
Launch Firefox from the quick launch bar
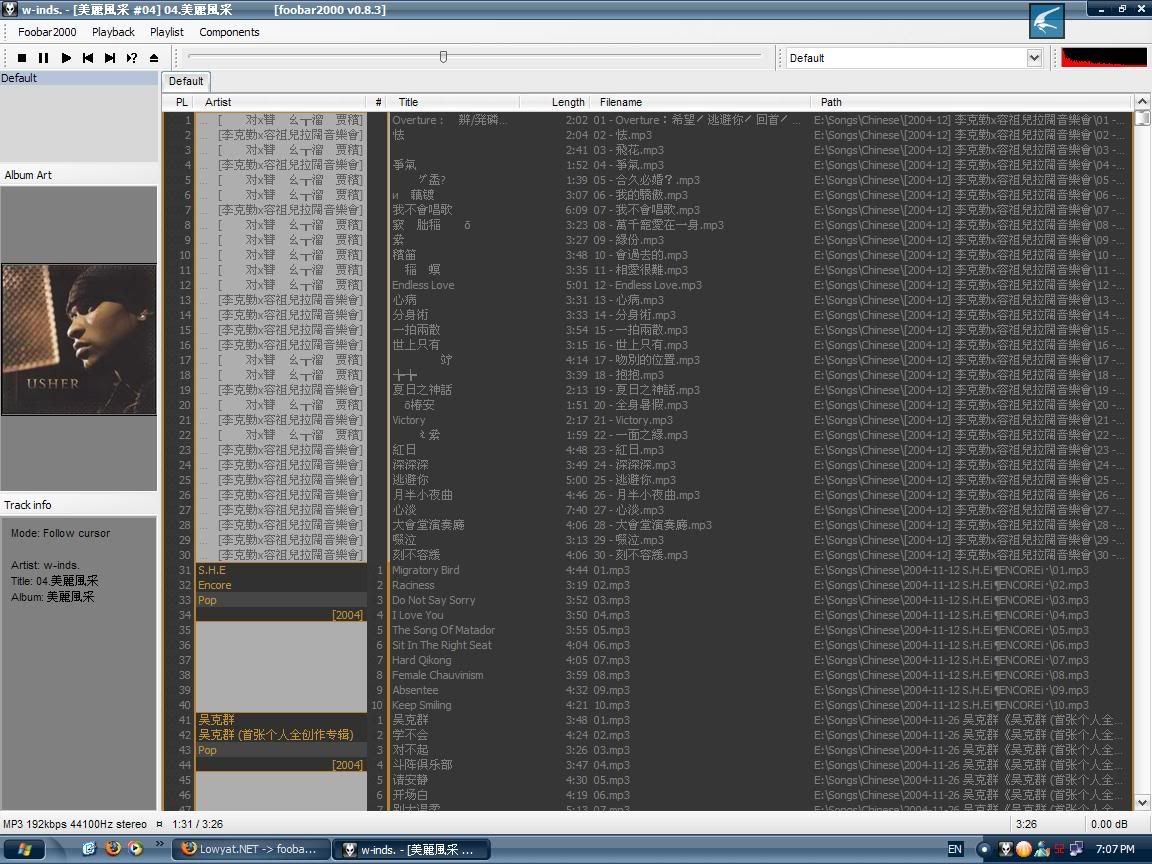pyautogui.click(x=112, y=849)
